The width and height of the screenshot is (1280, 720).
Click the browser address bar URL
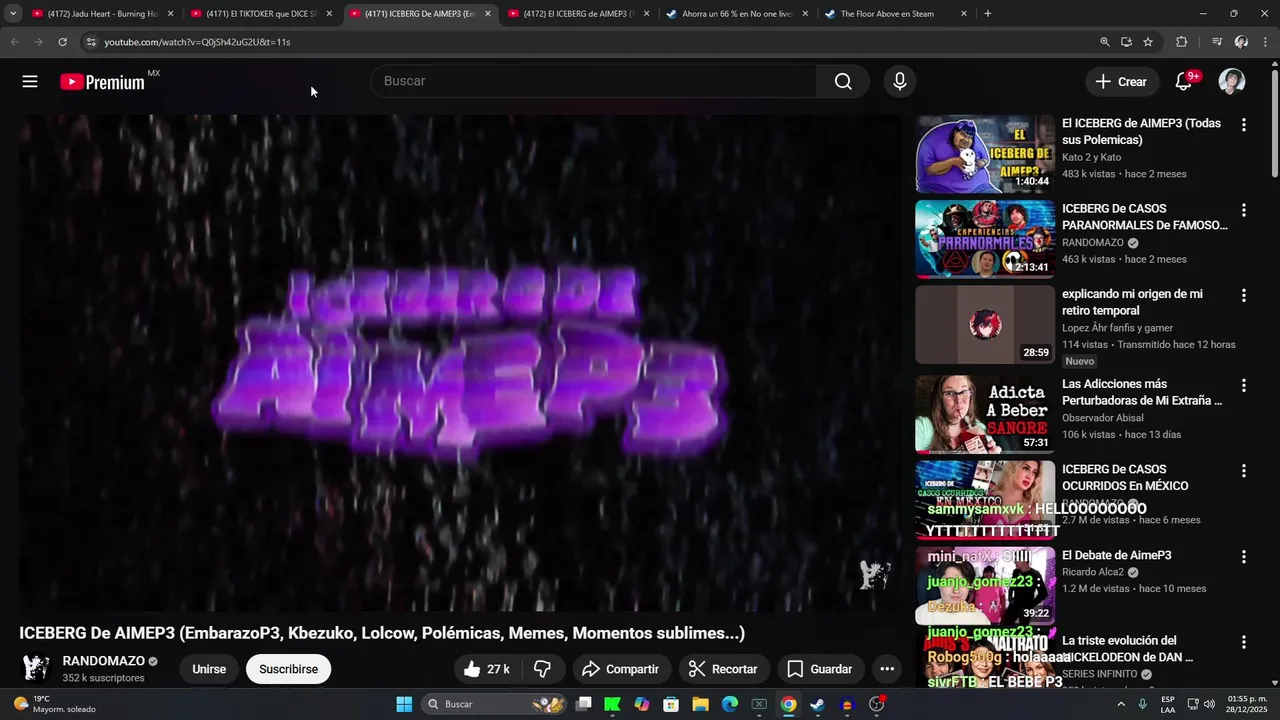coord(197,42)
